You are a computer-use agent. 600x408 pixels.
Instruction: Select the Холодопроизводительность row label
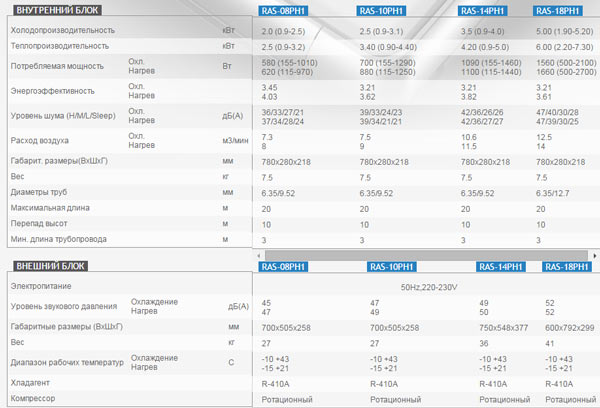[x=63, y=30]
